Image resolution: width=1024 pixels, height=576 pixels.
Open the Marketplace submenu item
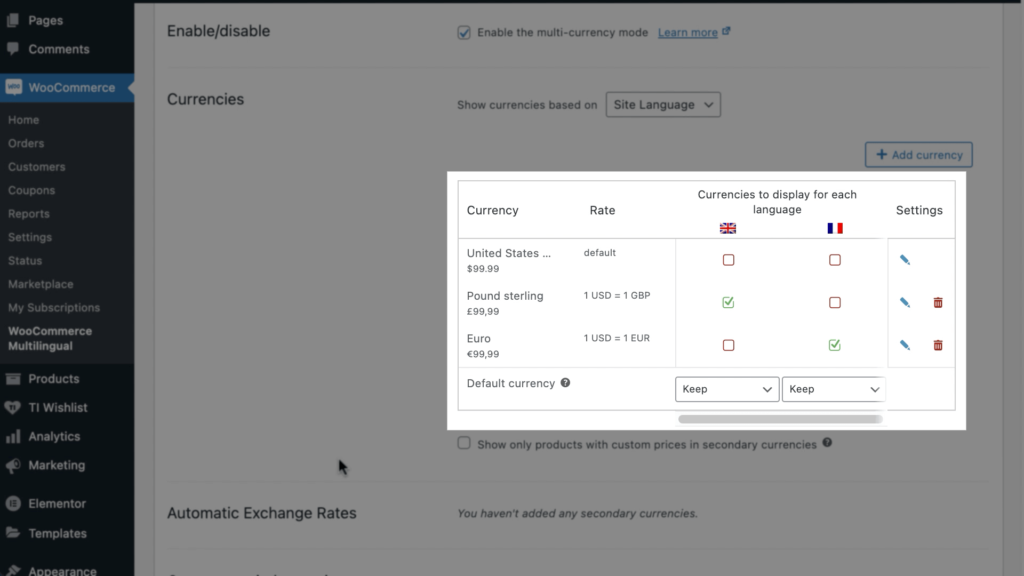[x=40, y=285]
